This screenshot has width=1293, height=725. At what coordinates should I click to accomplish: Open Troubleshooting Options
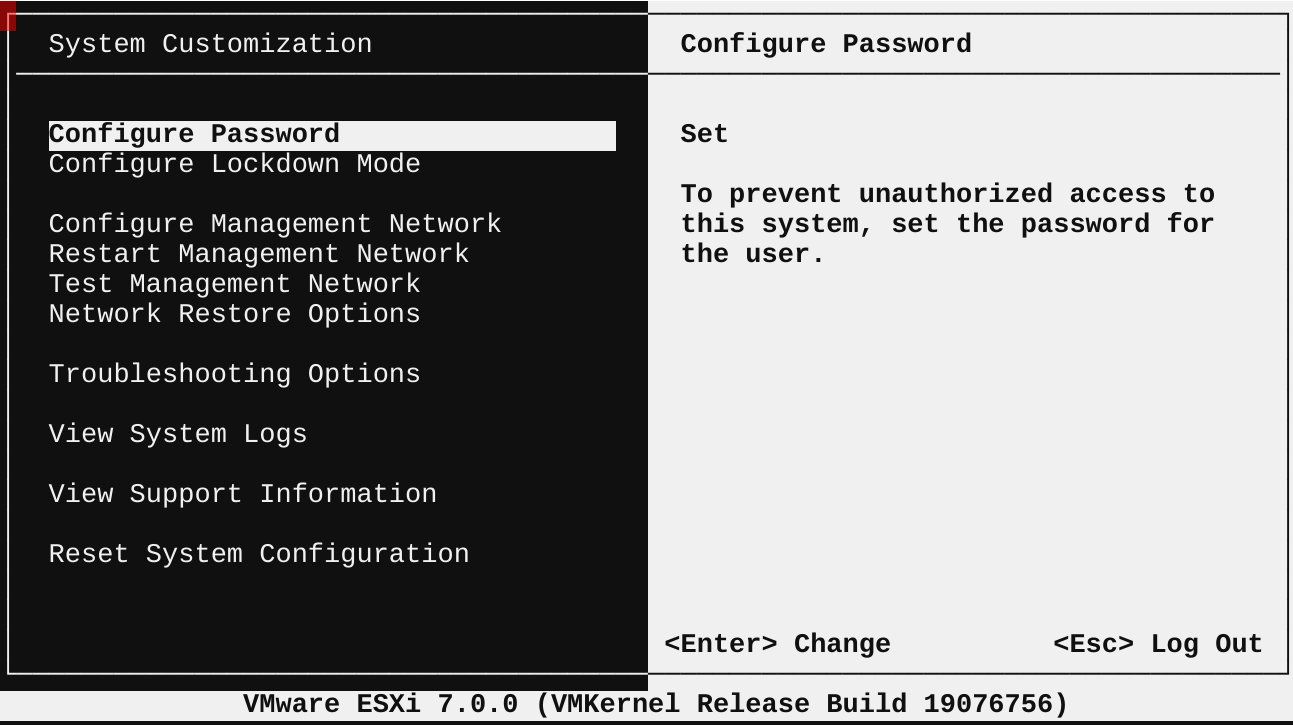point(235,375)
